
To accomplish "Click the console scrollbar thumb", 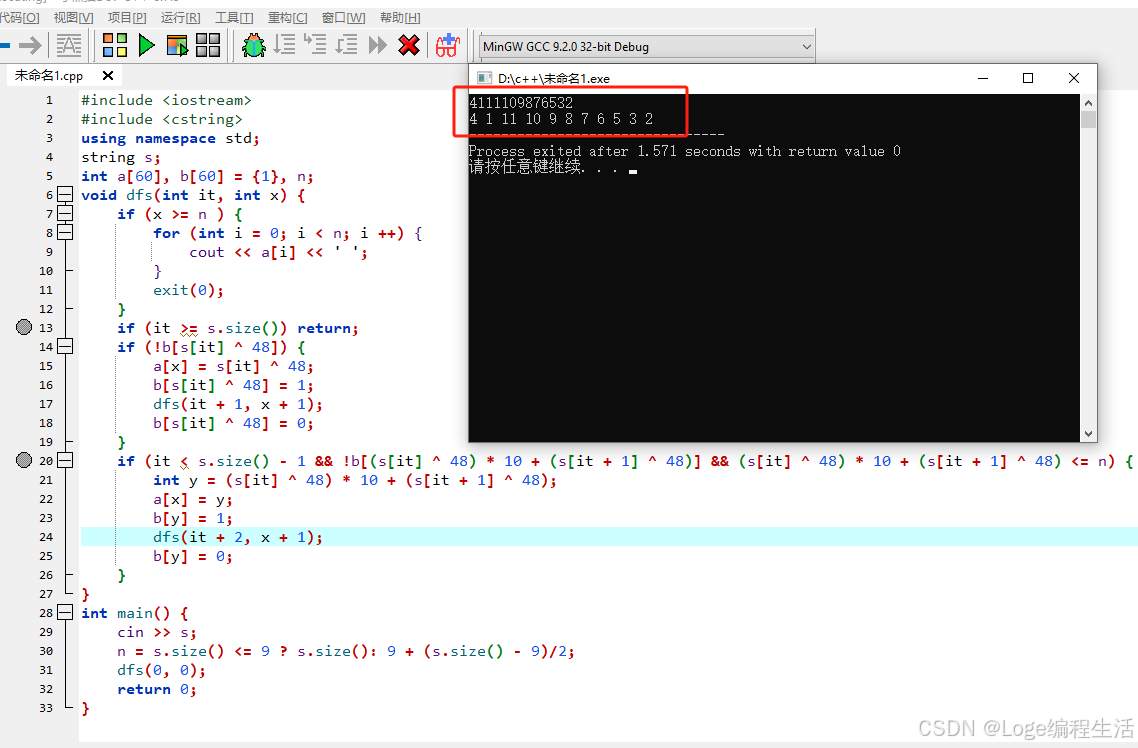I will pyautogui.click(x=1088, y=119).
